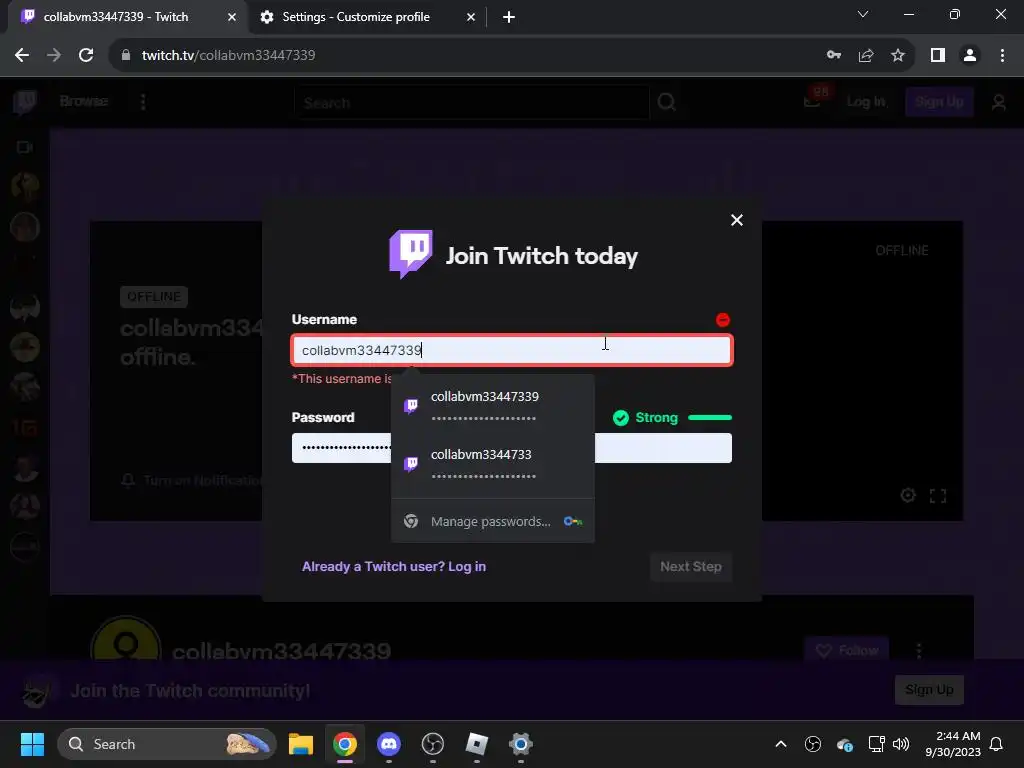Open Roblox from the taskbar
Viewport: 1024px width, 768px height.
coord(477,744)
